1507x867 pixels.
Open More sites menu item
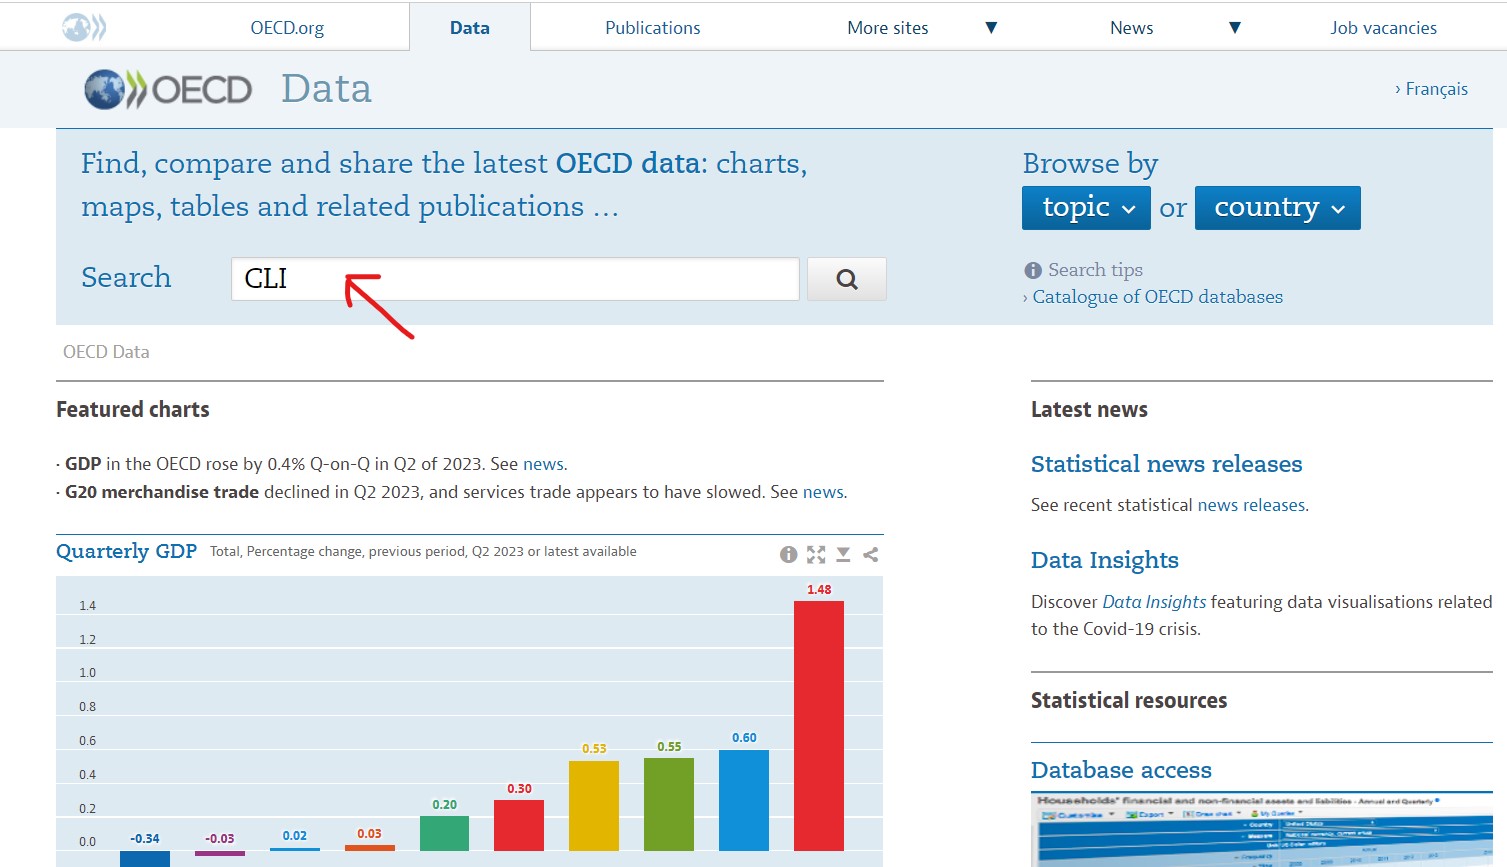888,28
